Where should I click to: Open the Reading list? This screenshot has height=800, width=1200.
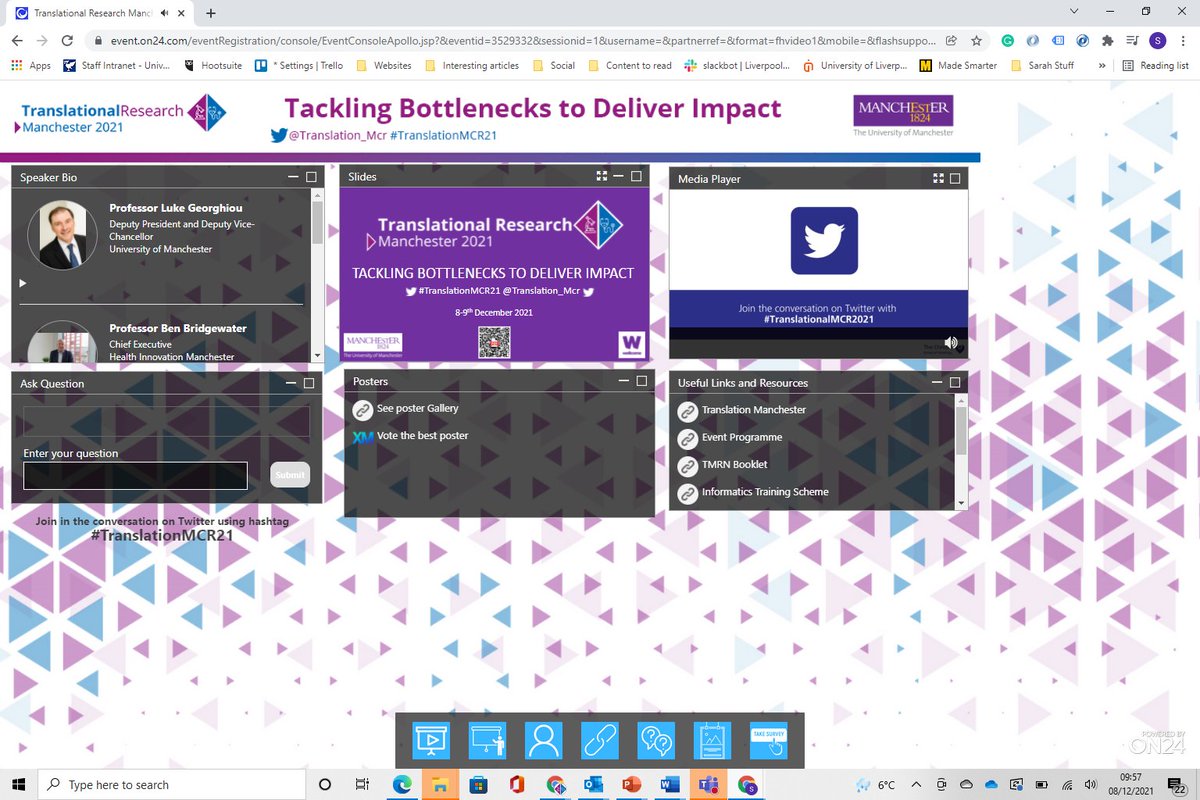pyautogui.click(x=1155, y=65)
